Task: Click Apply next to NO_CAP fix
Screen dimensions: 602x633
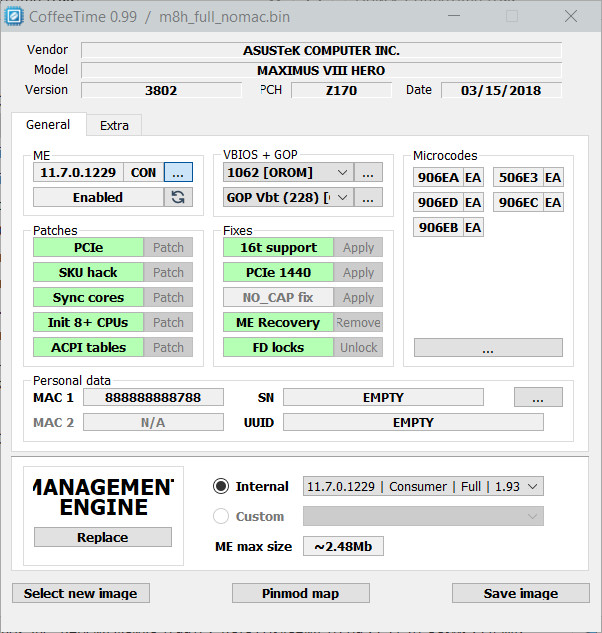Action: pos(358,298)
